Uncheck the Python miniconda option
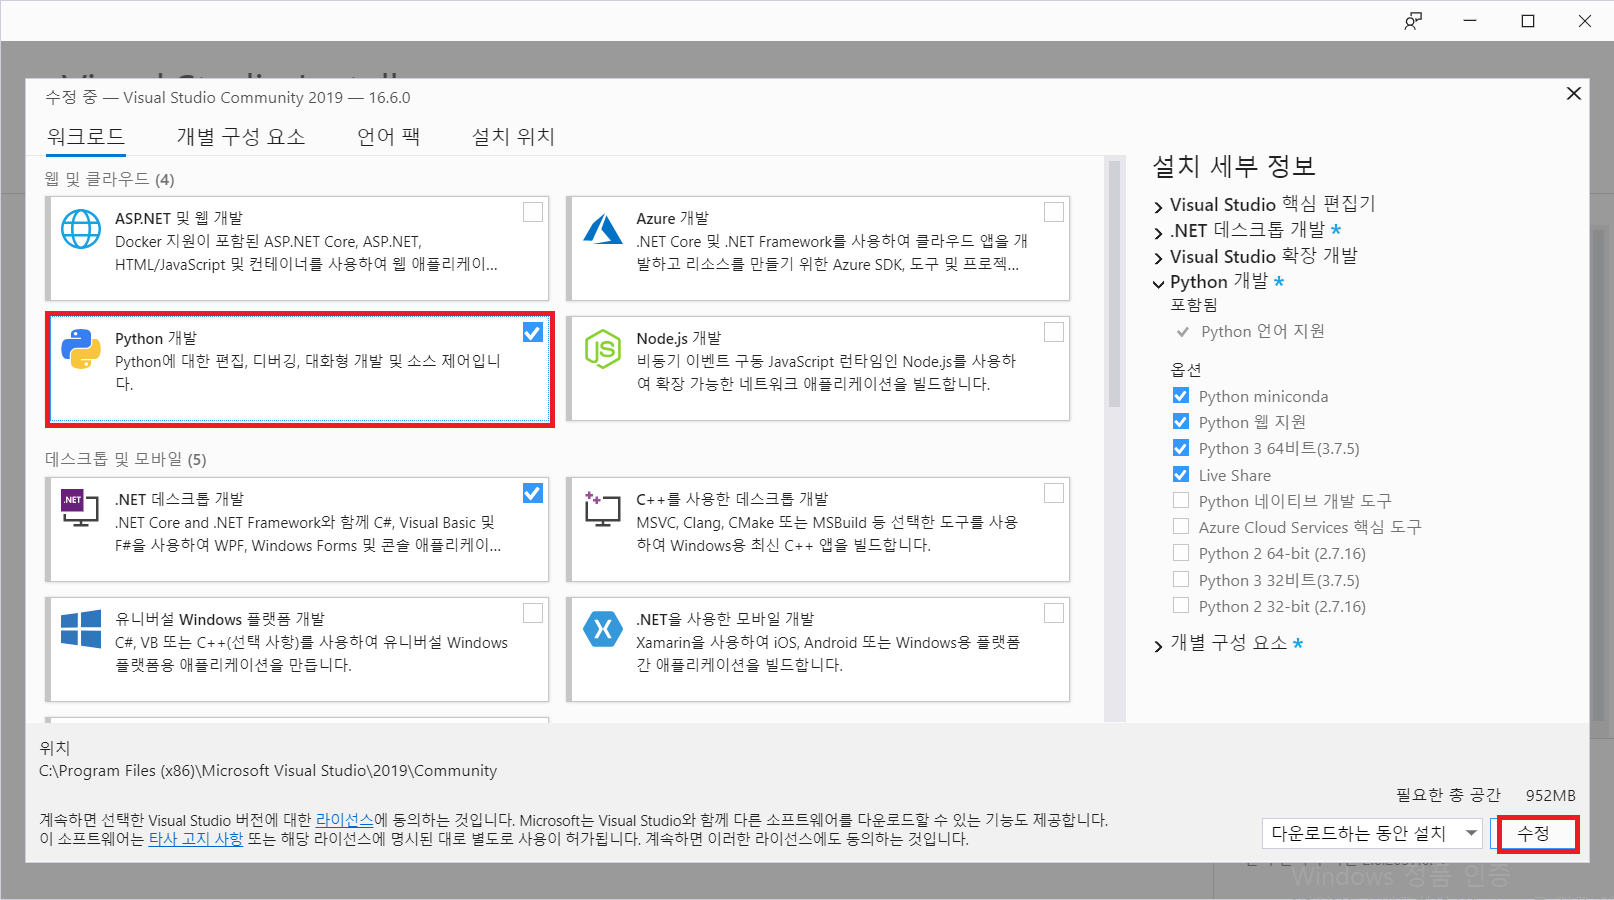The width and height of the screenshot is (1614, 900). point(1181,395)
